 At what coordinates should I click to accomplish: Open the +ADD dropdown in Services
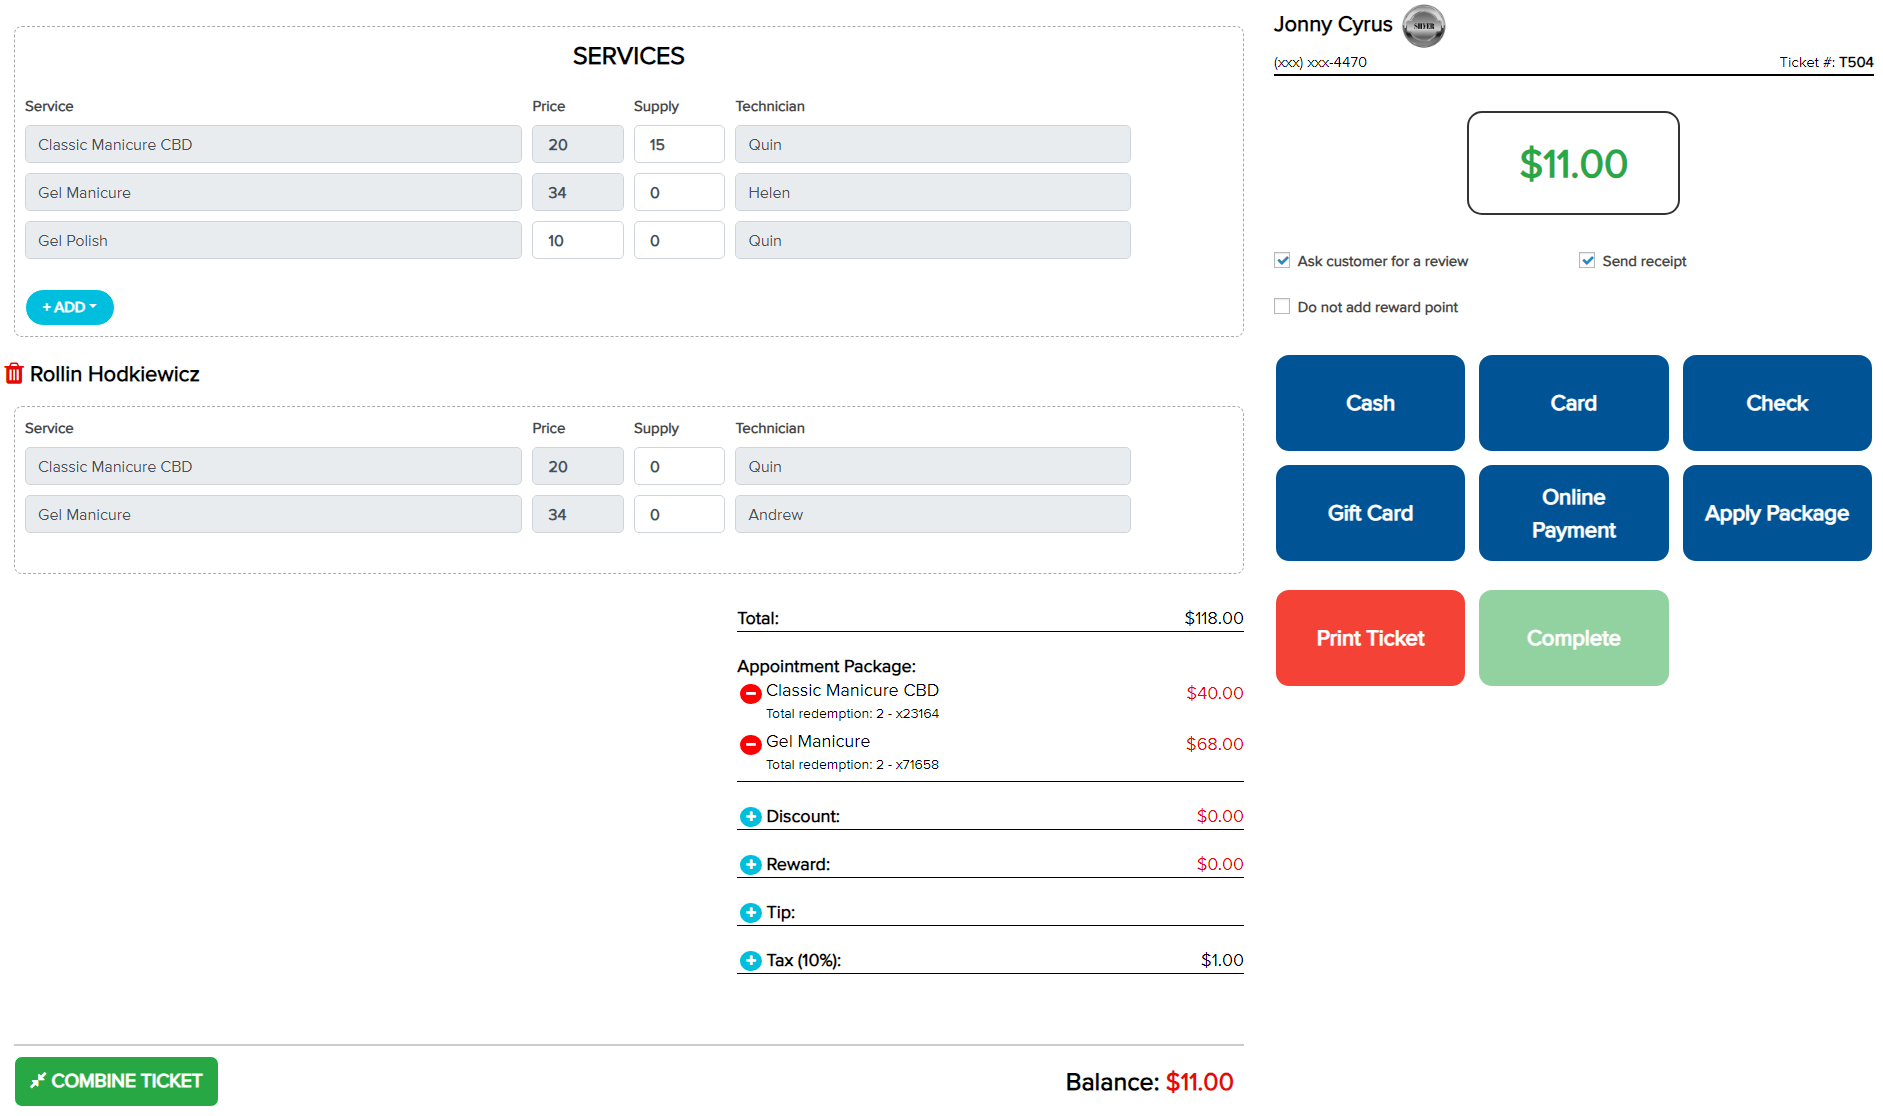[x=69, y=307]
